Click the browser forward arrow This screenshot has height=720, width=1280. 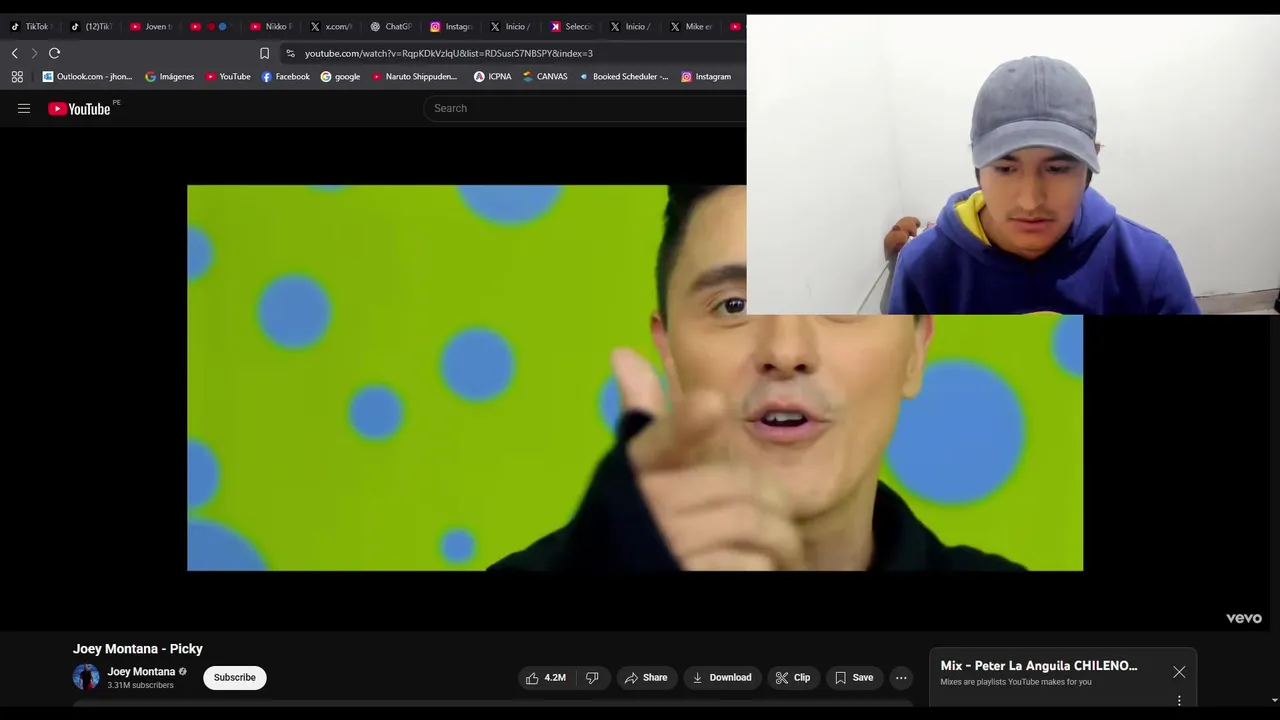34,53
